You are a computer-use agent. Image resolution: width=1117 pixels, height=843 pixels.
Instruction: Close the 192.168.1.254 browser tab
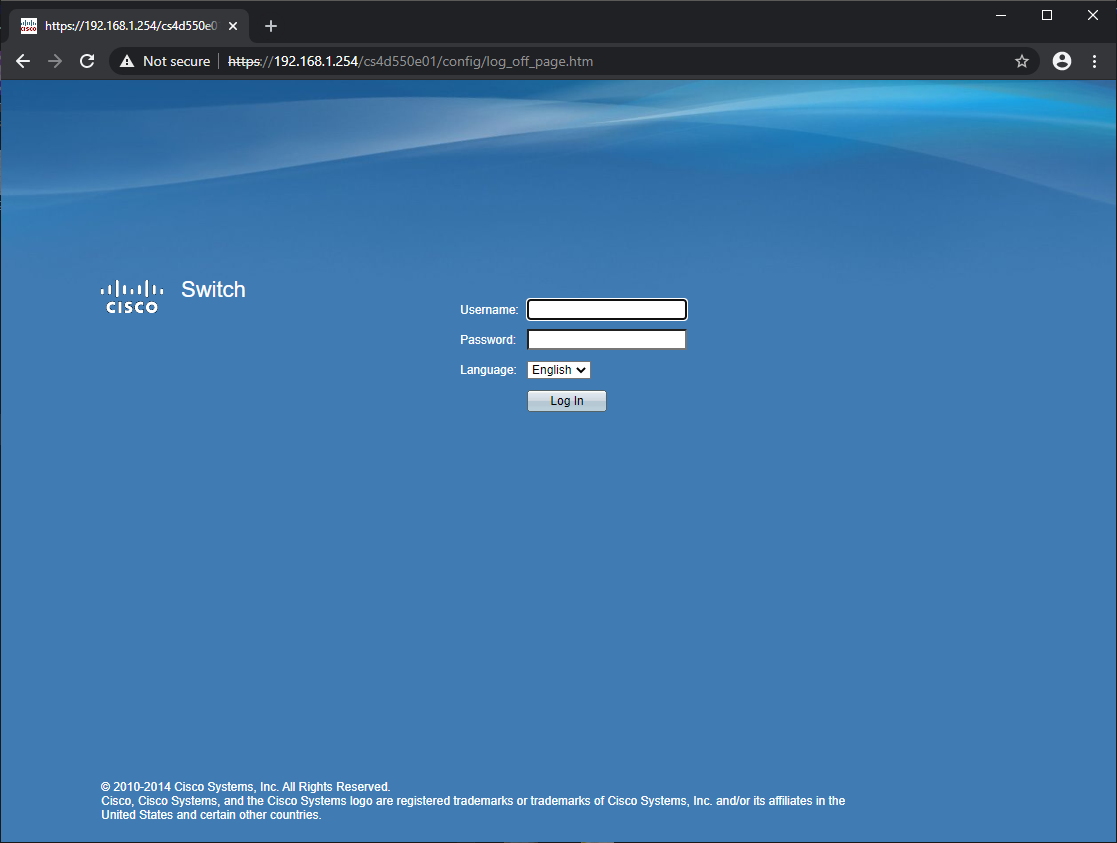[233, 26]
